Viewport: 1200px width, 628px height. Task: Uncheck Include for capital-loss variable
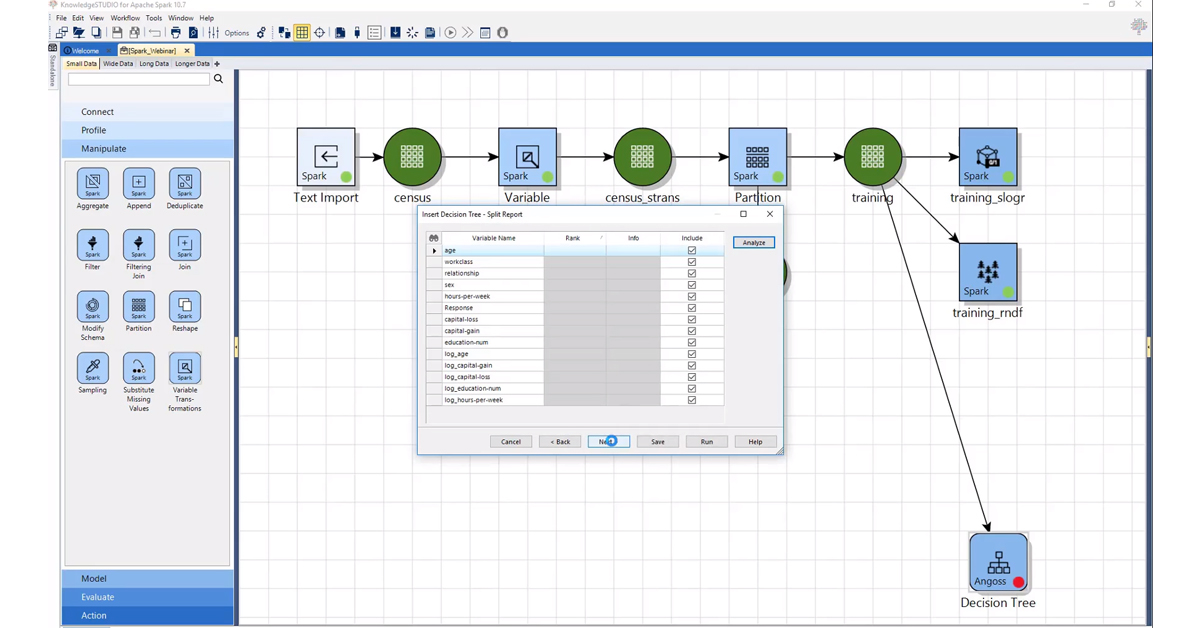coord(692,319)
